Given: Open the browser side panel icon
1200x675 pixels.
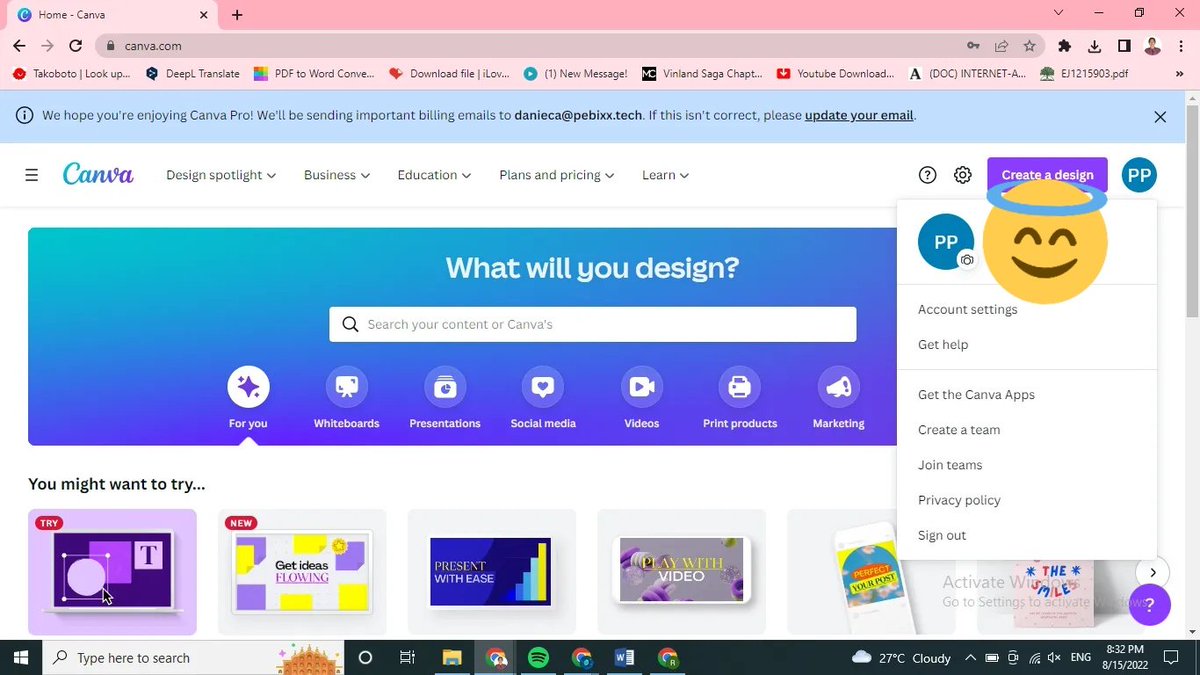Looking at the screenshot, I should [1124, 46].
